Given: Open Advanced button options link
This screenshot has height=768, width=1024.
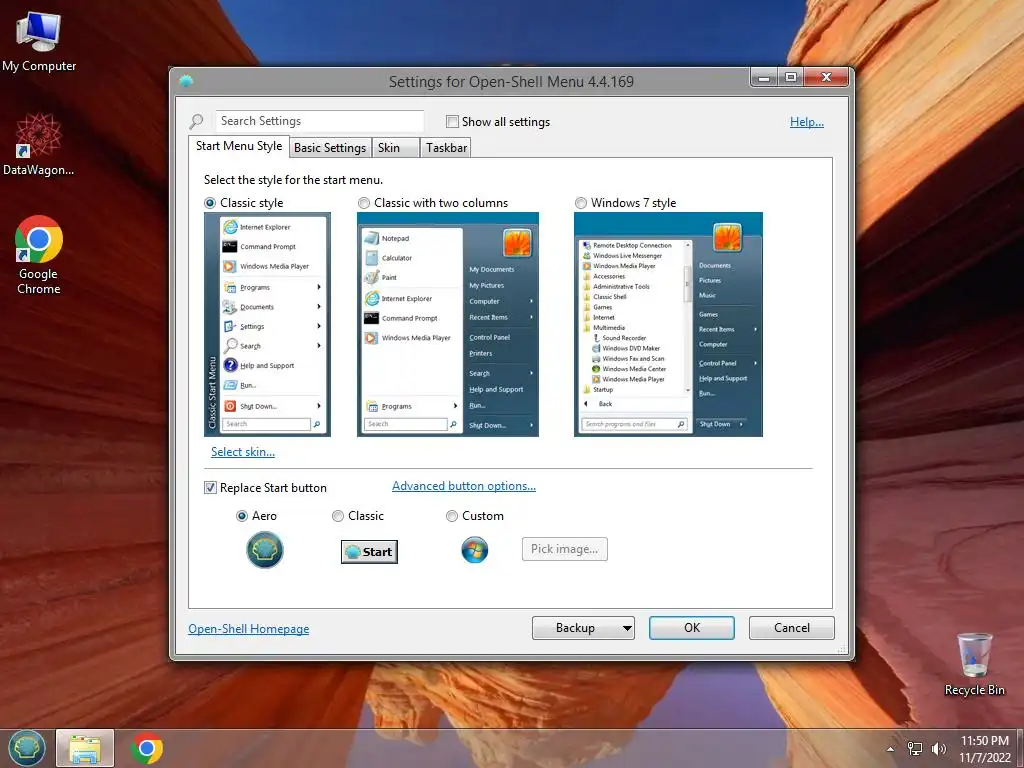Looking at the screenshot, I should point(464,486).
